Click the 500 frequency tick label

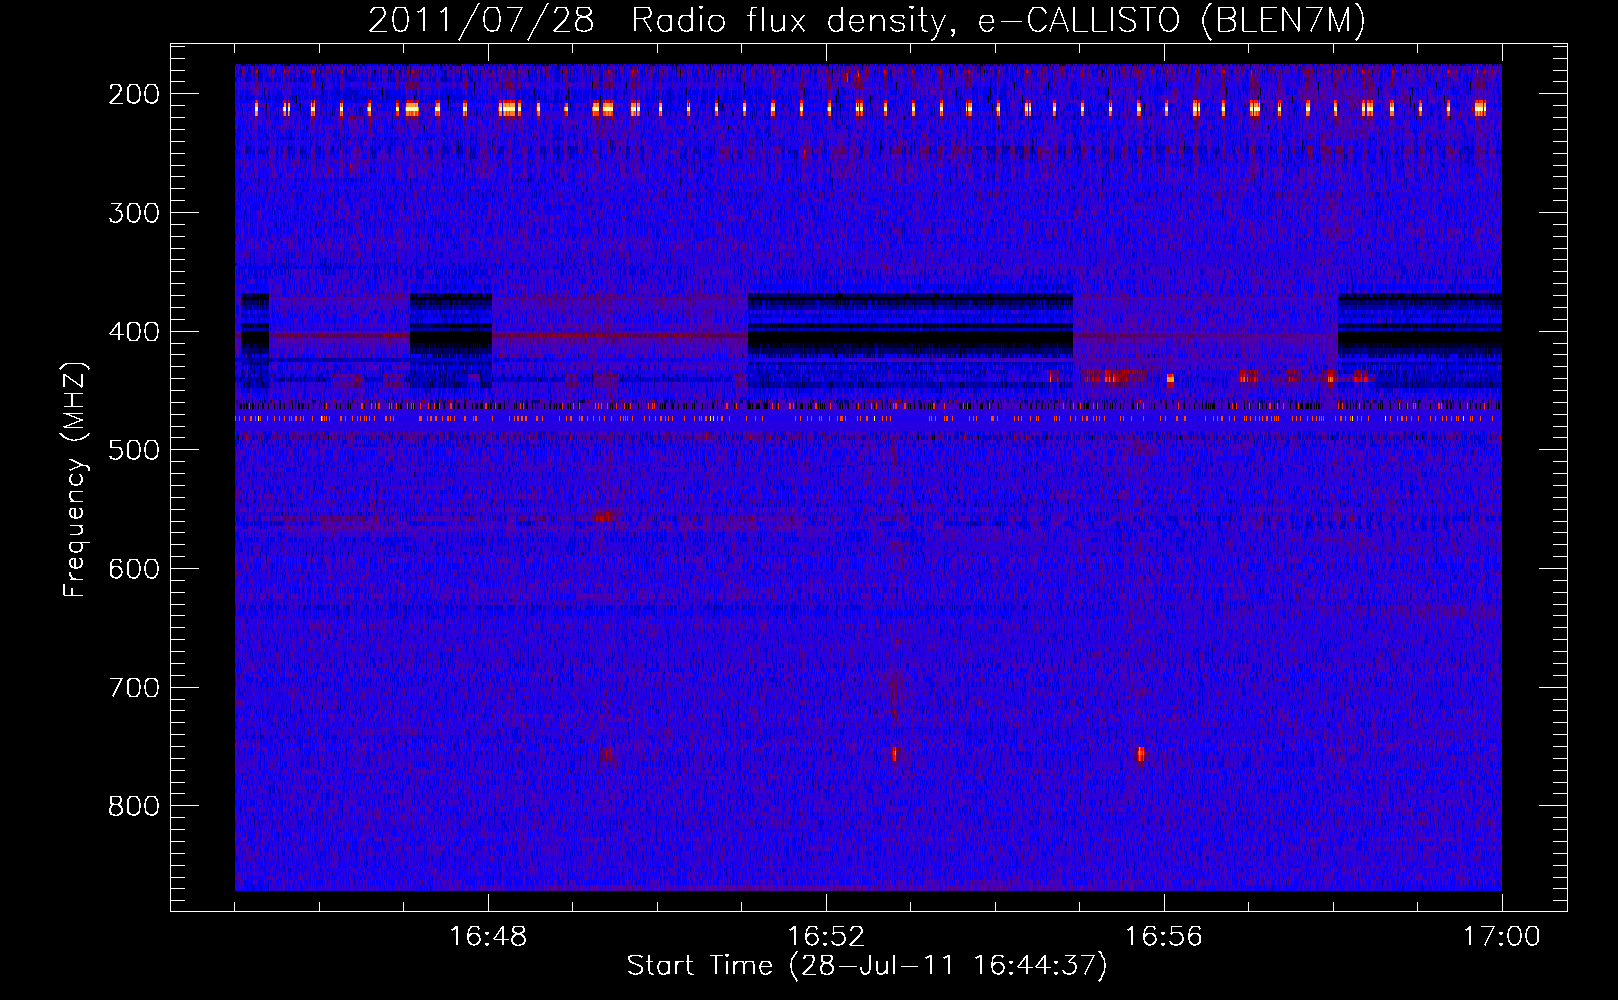[x=134, y=450]
